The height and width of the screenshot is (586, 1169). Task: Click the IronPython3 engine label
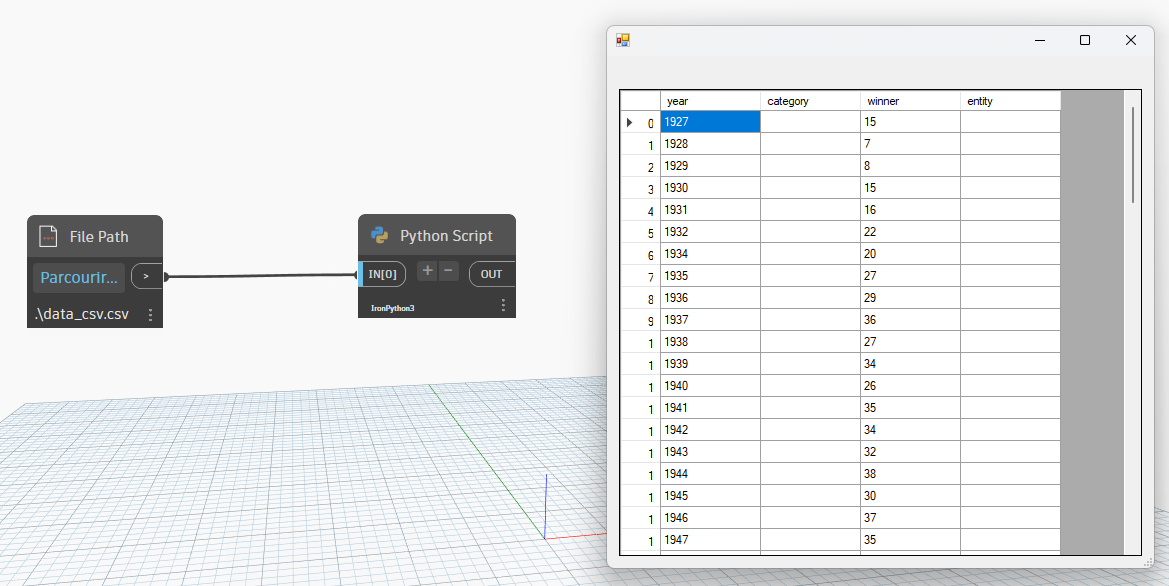point(393,308)
